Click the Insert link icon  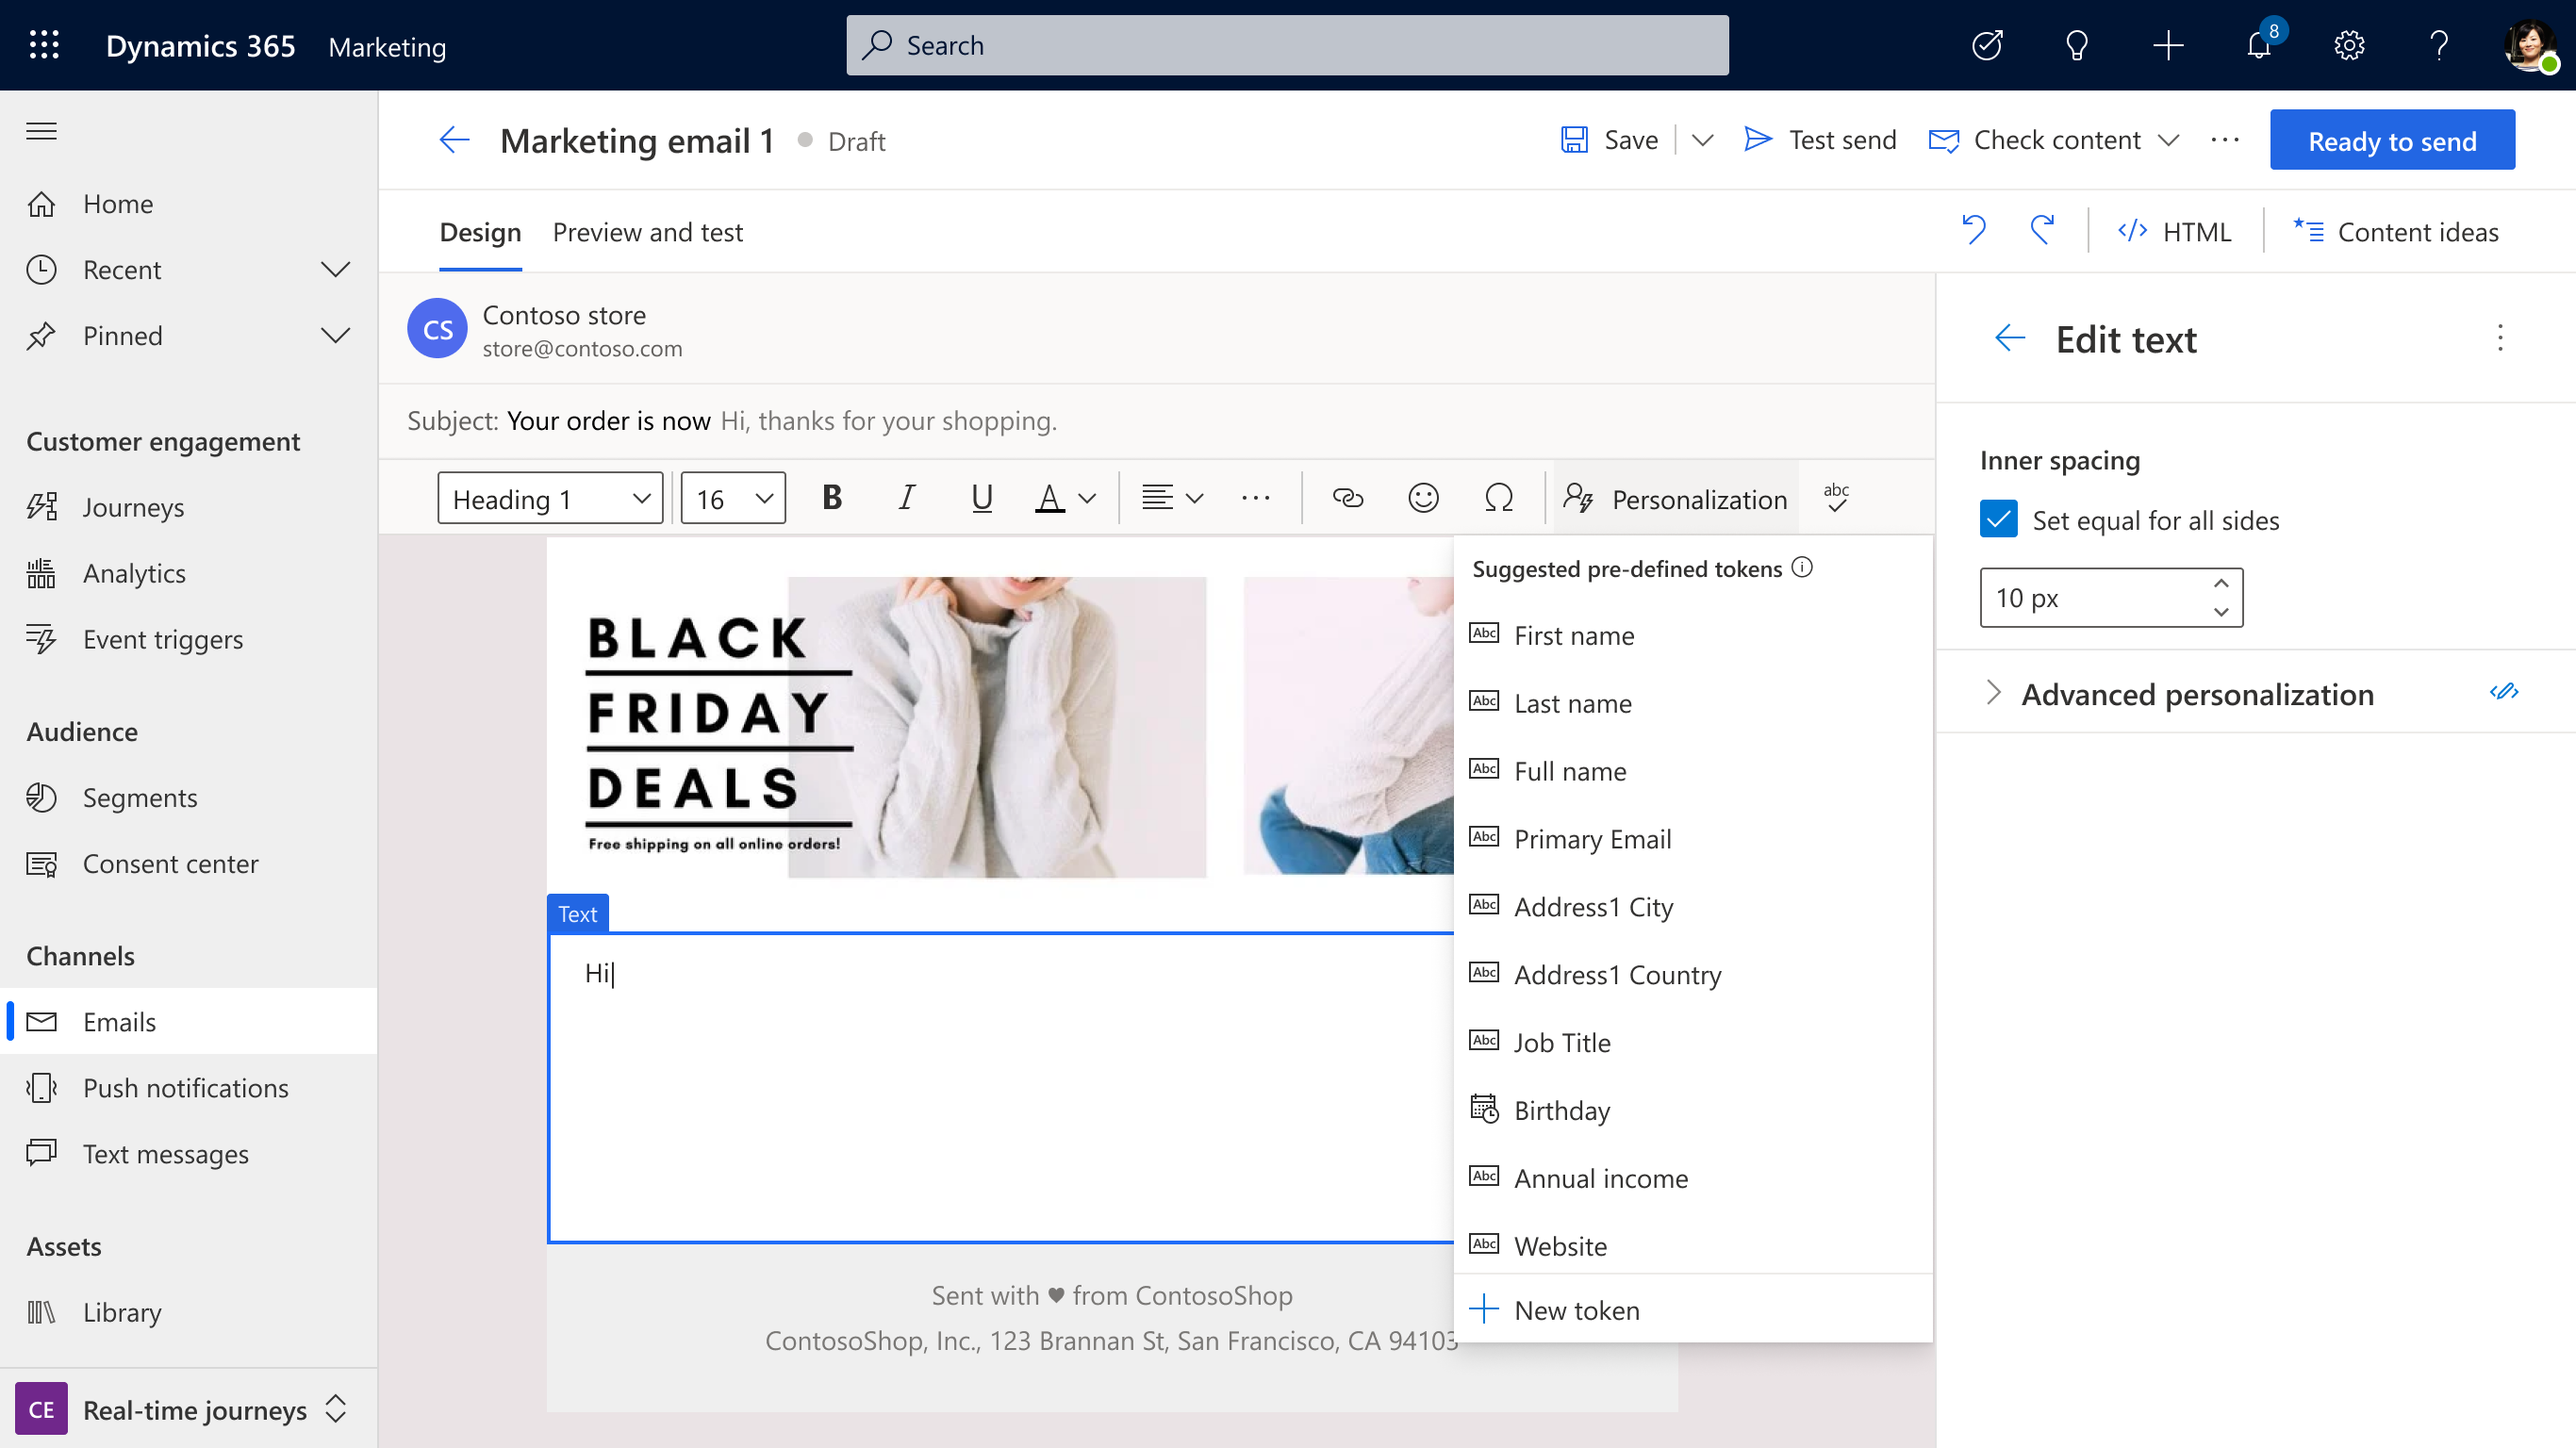click(x=1346, y=497)
